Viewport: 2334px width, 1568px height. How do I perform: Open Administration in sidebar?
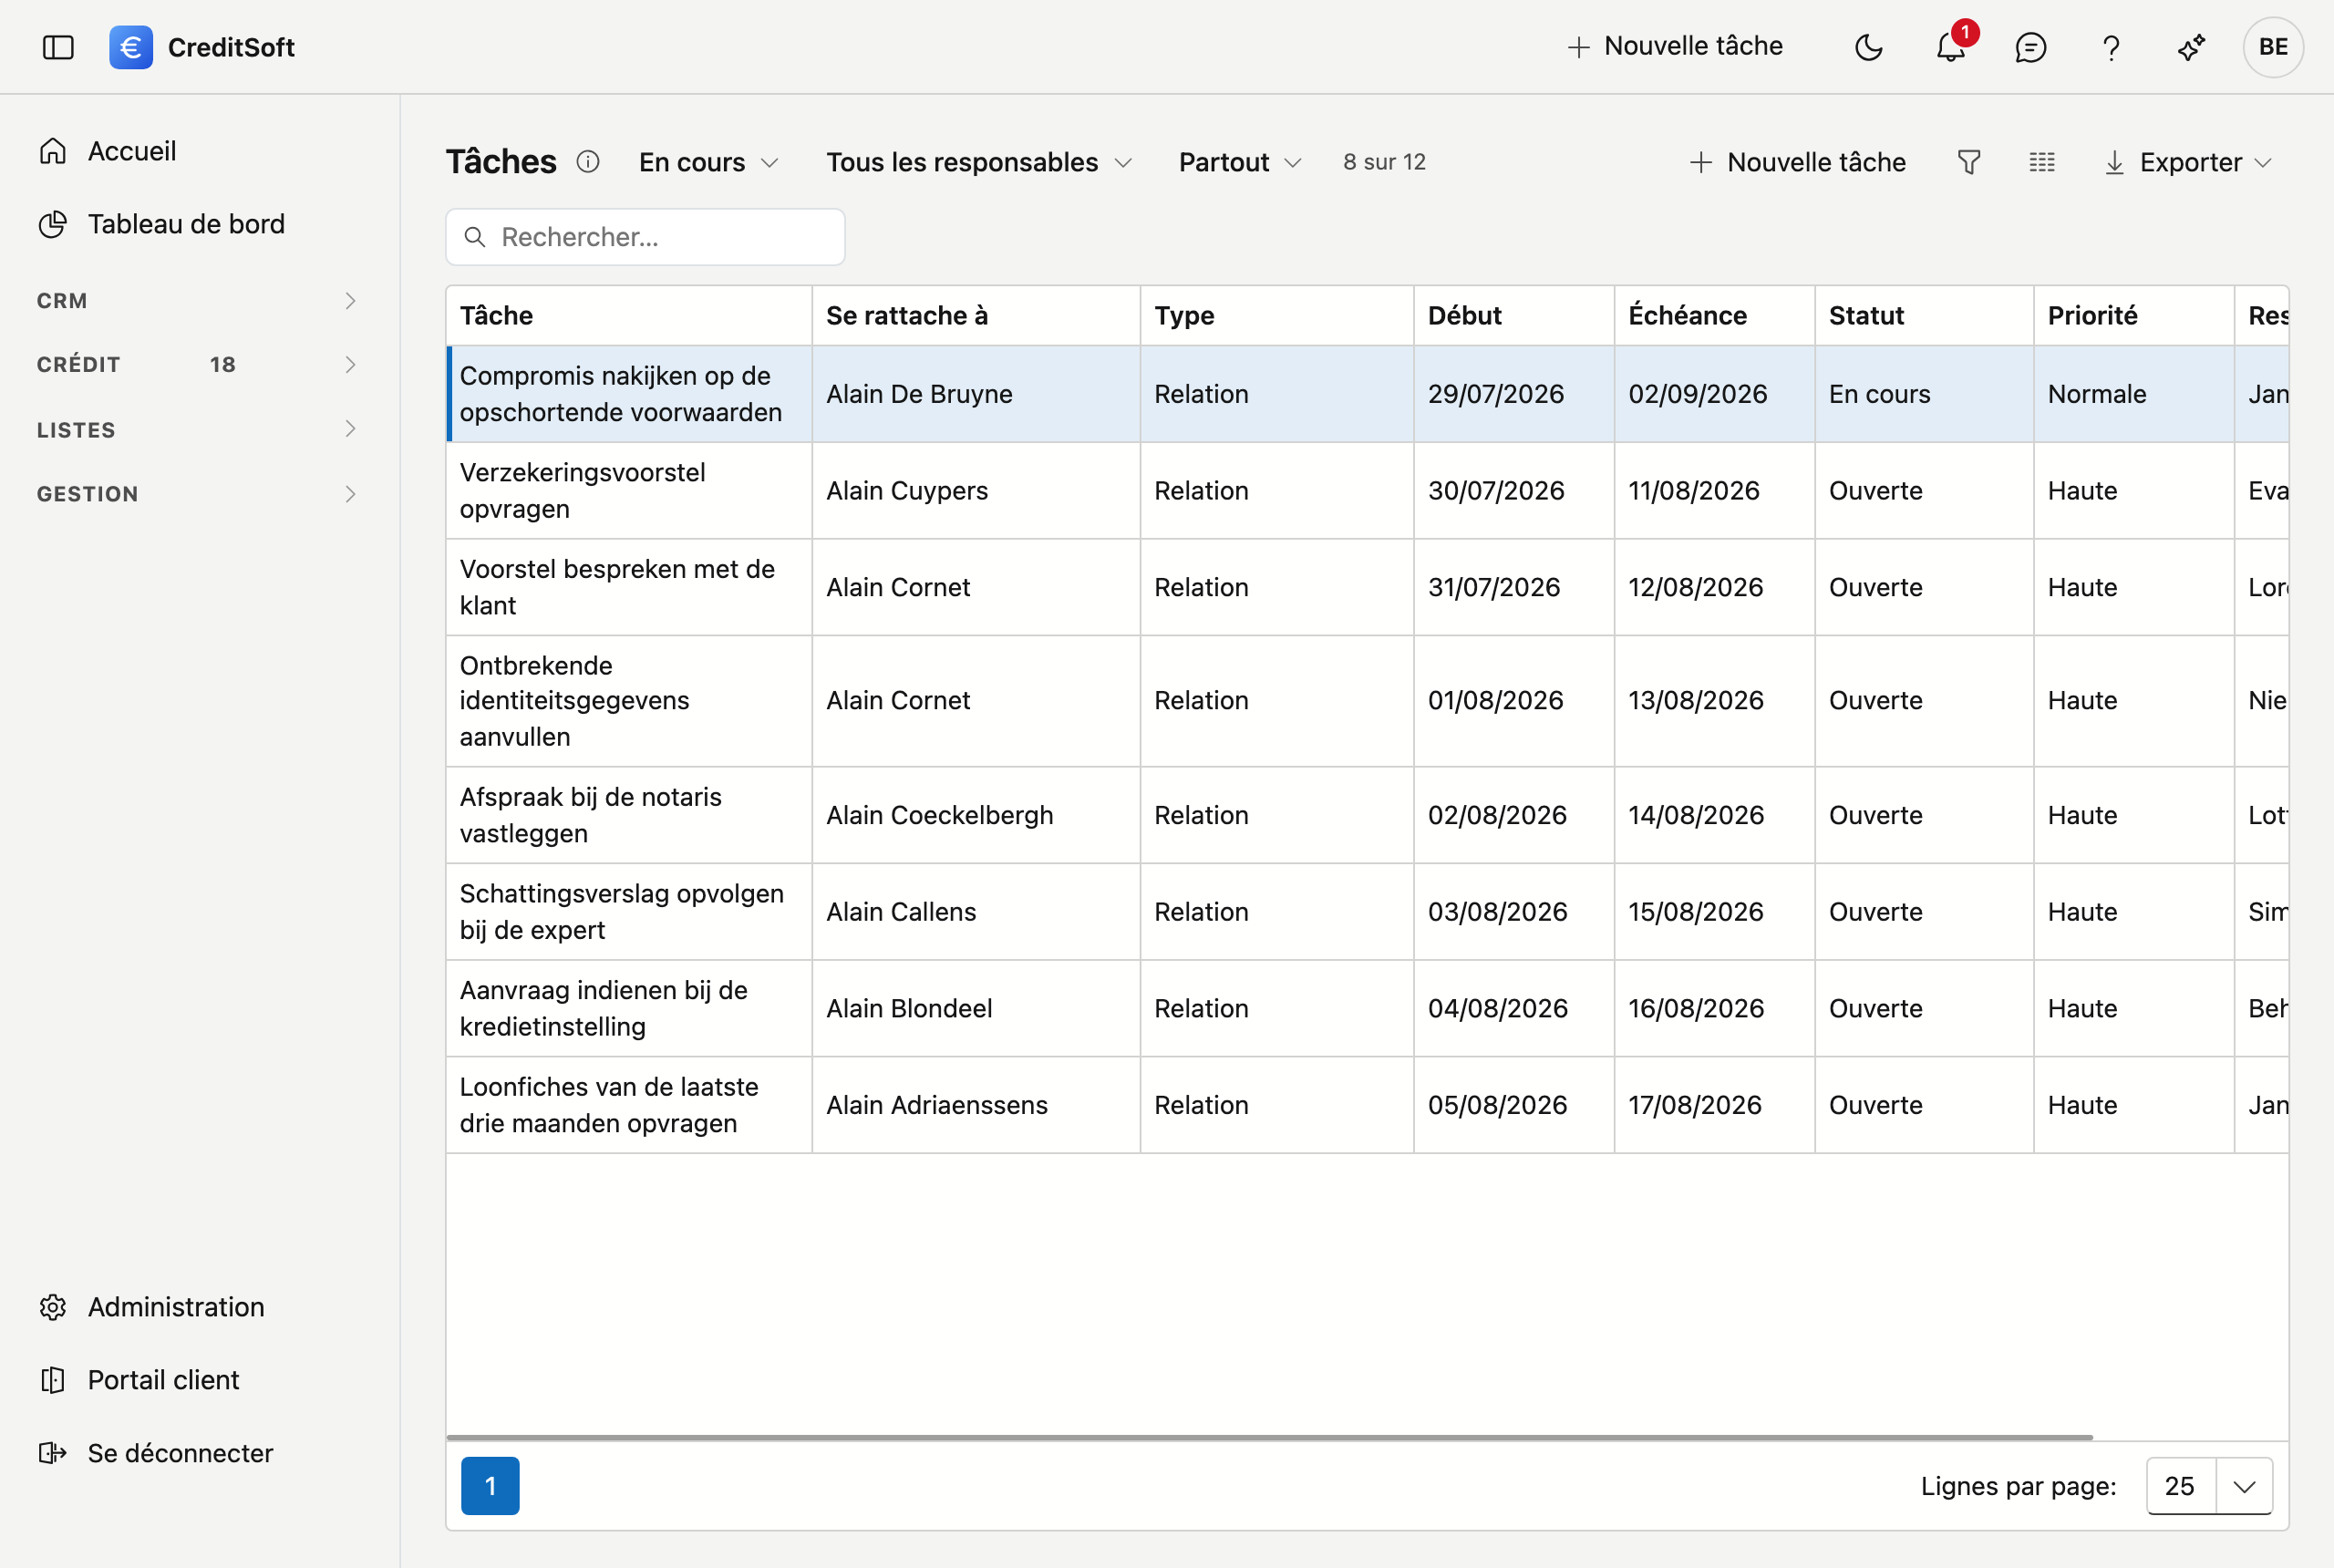tap(176, 1307)
